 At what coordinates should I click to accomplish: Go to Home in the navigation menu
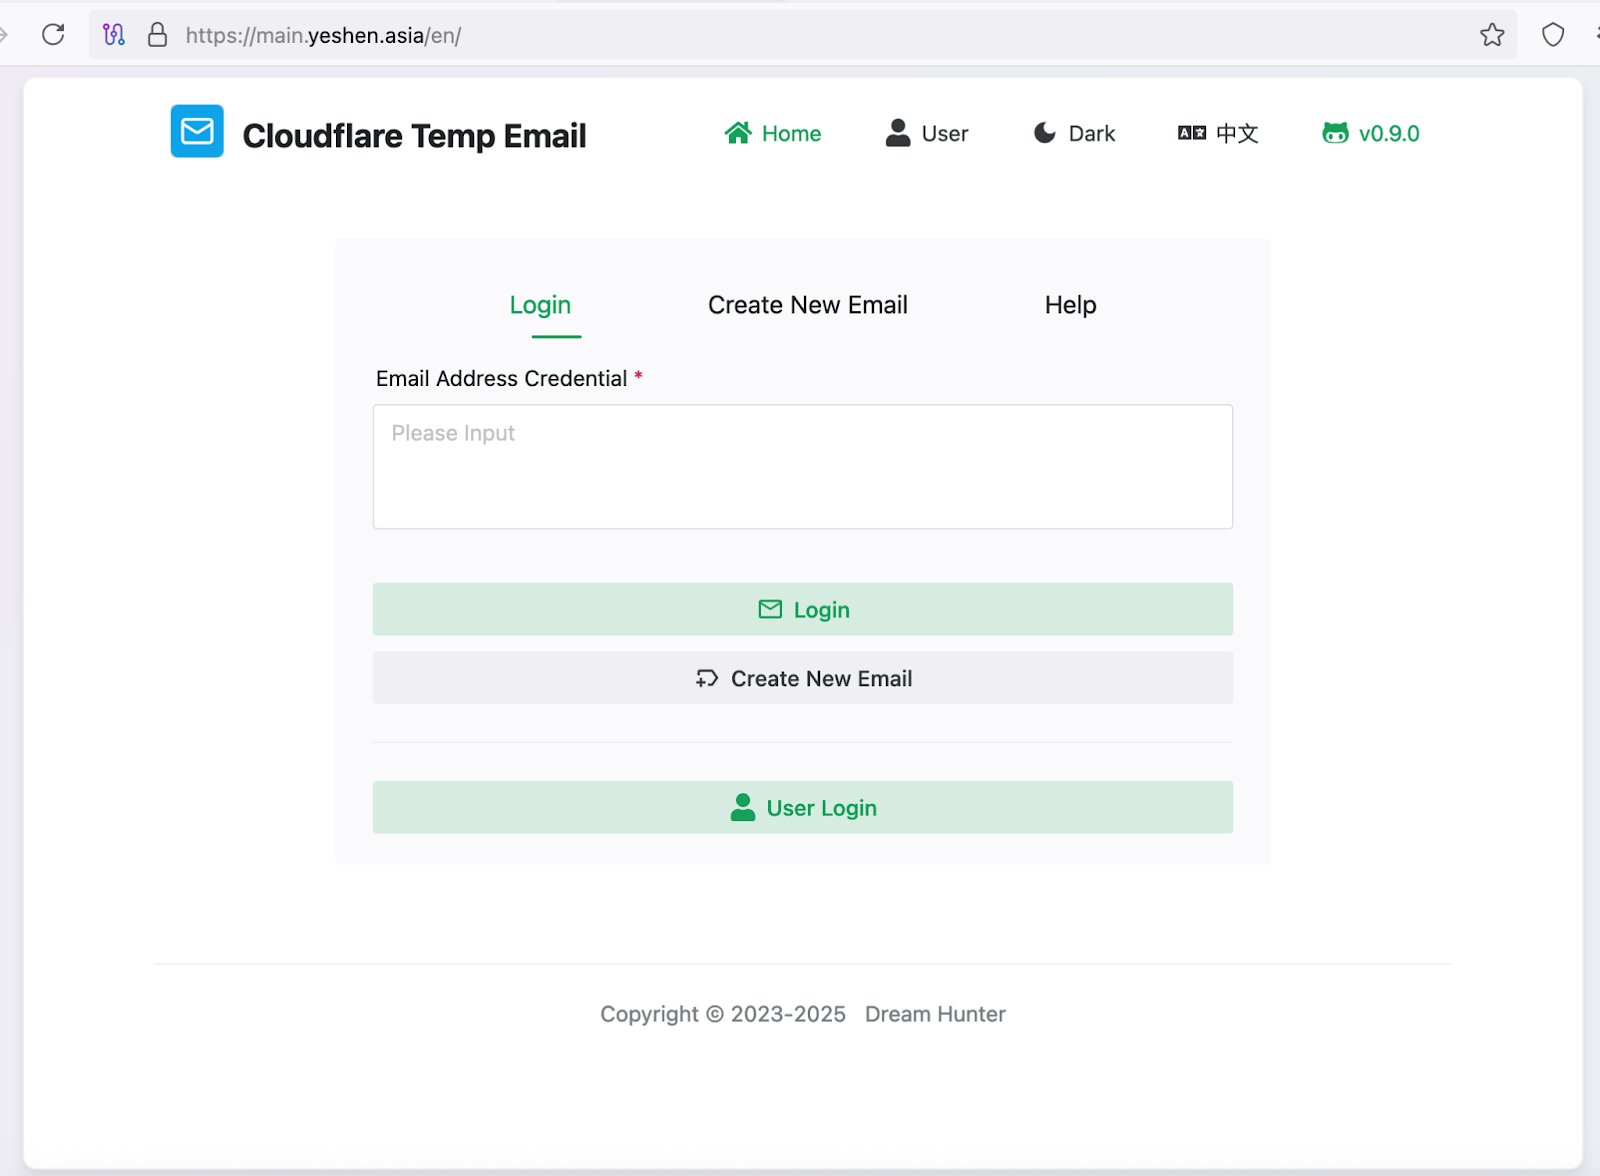coord(773,133)
